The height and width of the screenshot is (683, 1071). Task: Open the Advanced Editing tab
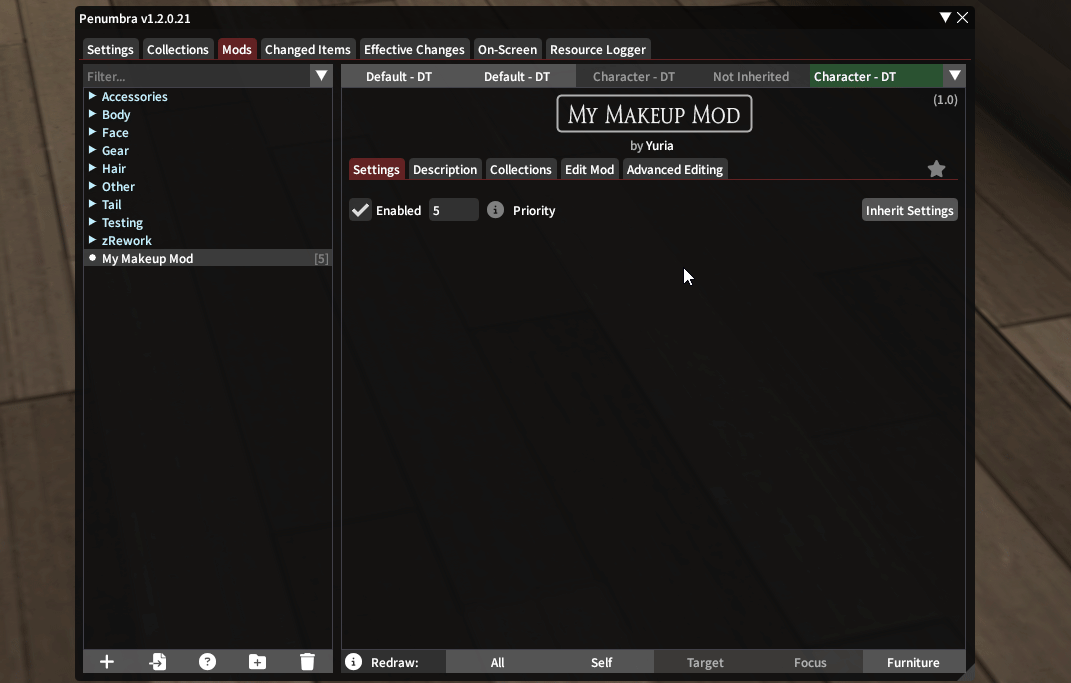pyautogui.click(x=674, y=169)
